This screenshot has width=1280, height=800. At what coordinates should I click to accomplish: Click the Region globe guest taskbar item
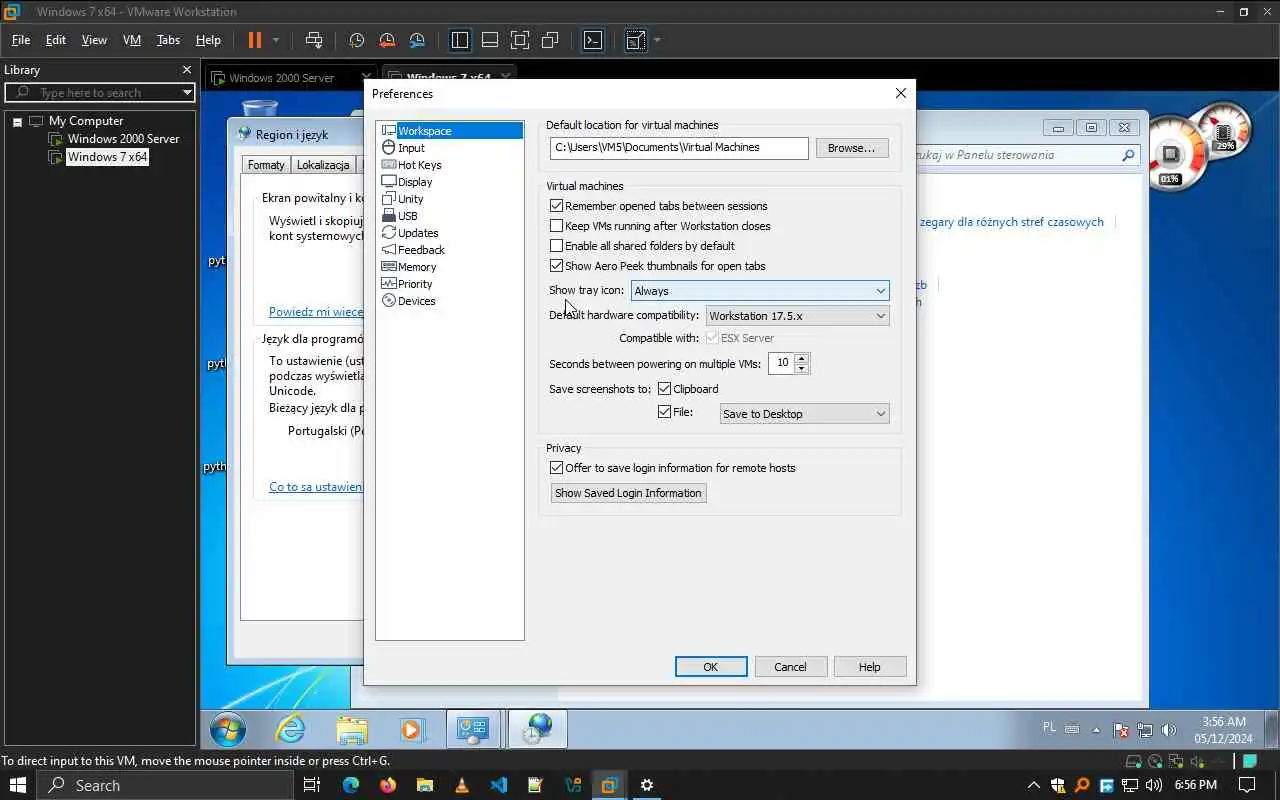(x=538, y=730)
